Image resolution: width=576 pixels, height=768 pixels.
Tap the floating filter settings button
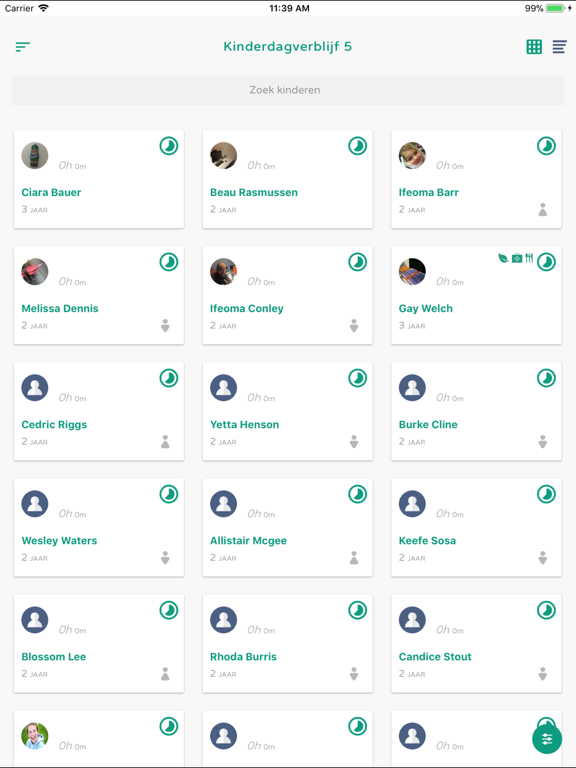click(x=547, y=739)
